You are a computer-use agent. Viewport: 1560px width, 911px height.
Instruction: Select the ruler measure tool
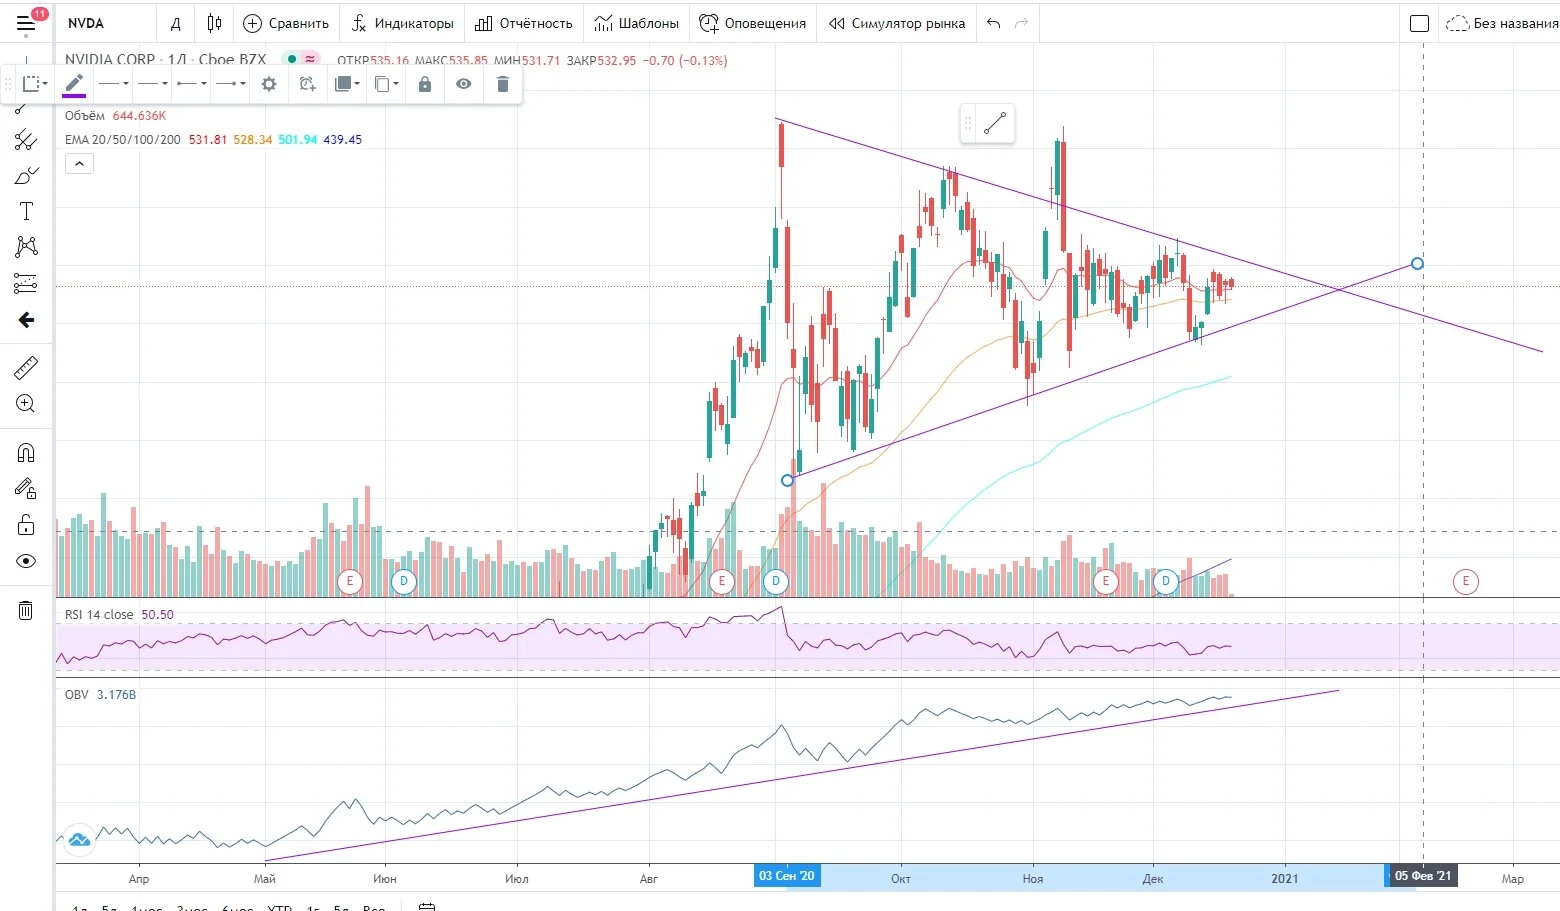(x=26, y=368)
